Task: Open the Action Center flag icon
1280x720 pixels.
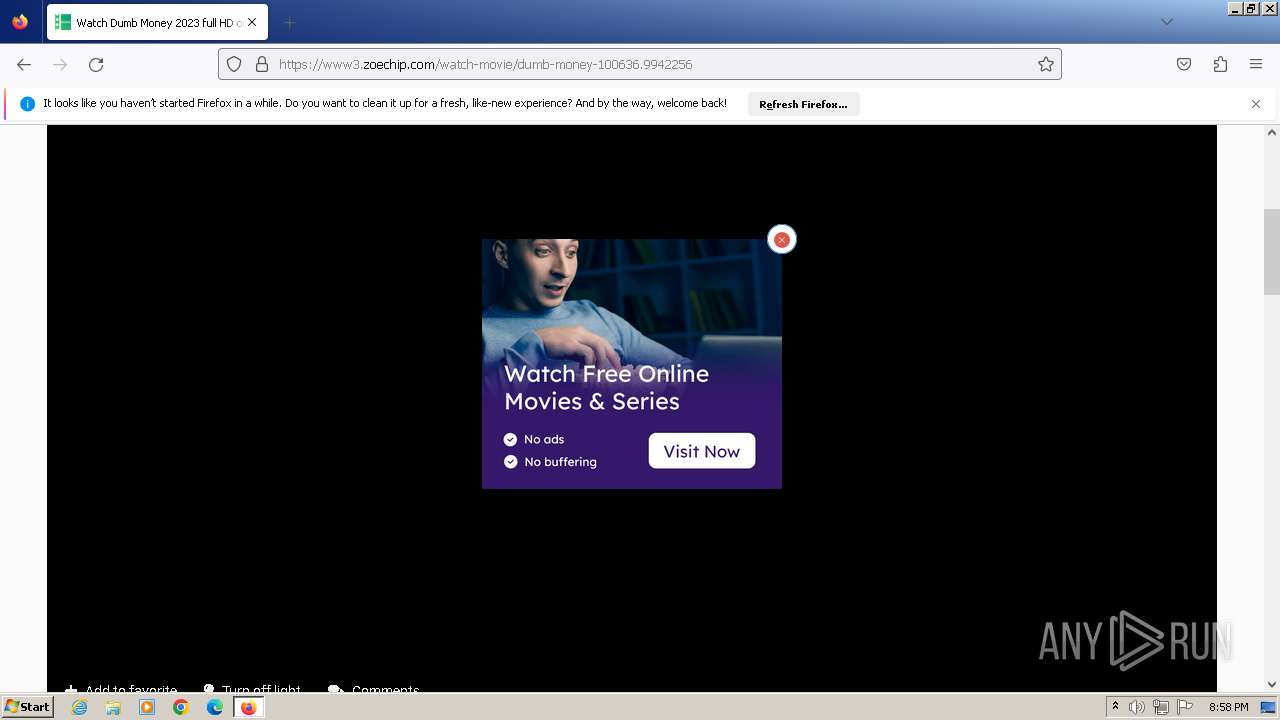Action: coord(1184,707)
